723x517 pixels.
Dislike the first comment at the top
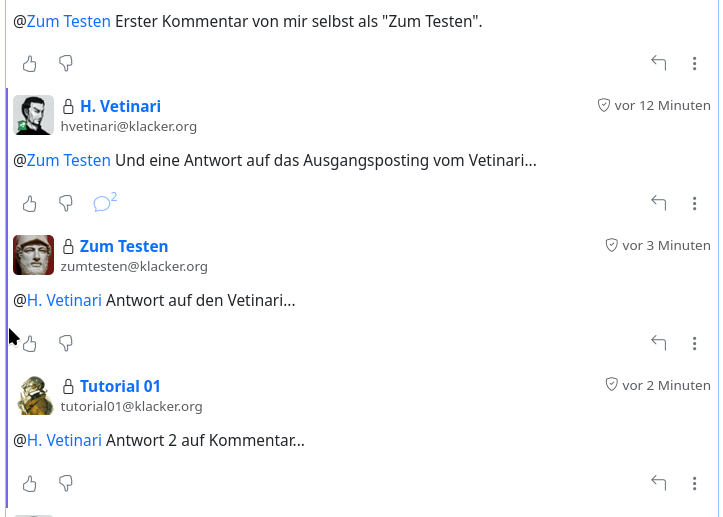tap(66, 64)
